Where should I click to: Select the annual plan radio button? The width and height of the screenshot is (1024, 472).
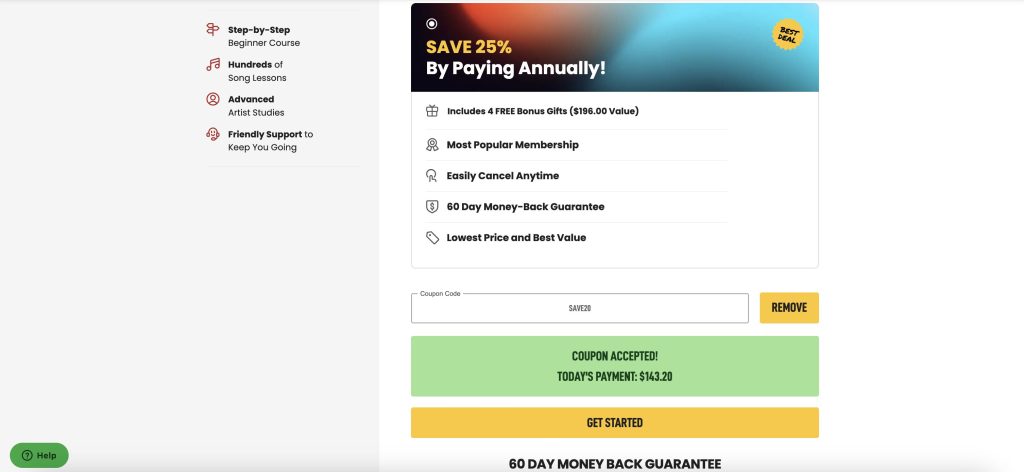pyautogui.click(x=432, y=24)
